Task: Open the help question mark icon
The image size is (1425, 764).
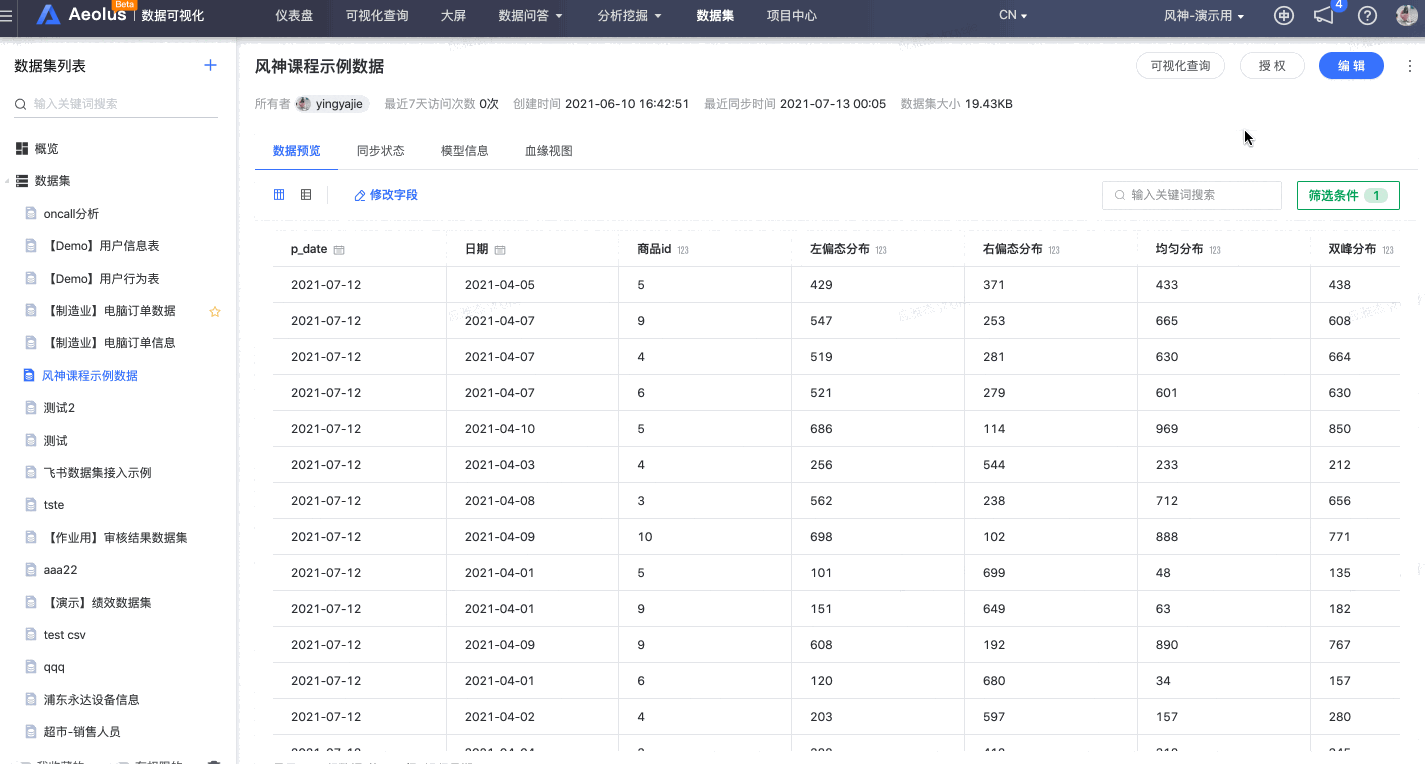Action: pos(1367,16)
